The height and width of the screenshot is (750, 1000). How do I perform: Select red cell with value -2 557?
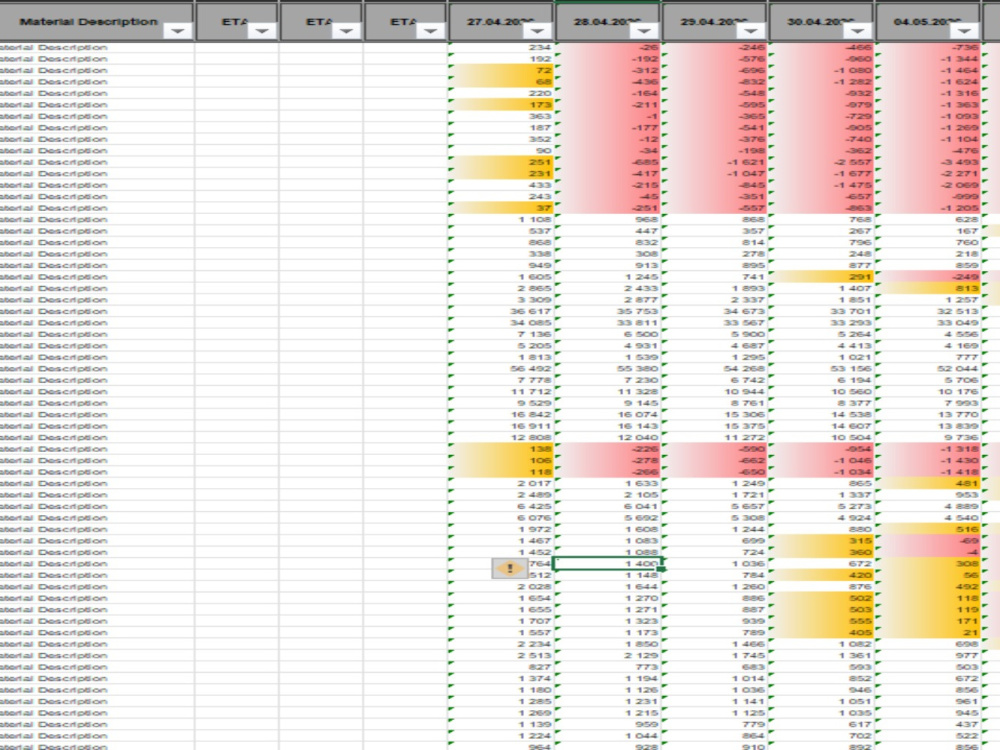[822, 162]
